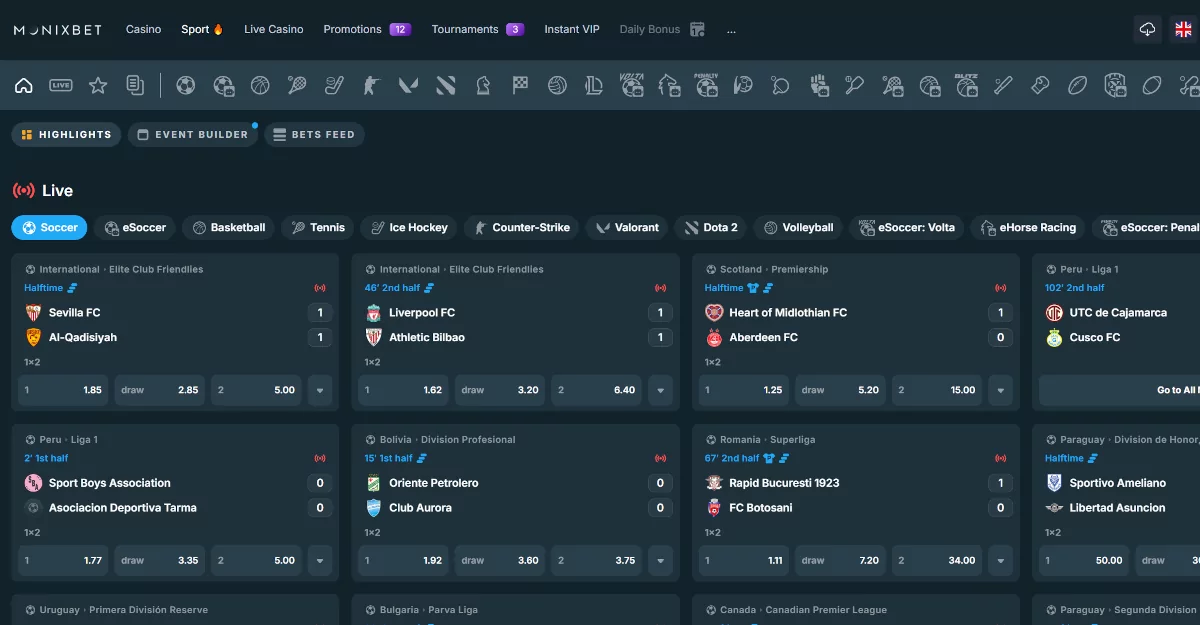This screenshot has width=1200, height=625.
Task: Switch to the Bets Feed tab
Action: click(314, 134)
